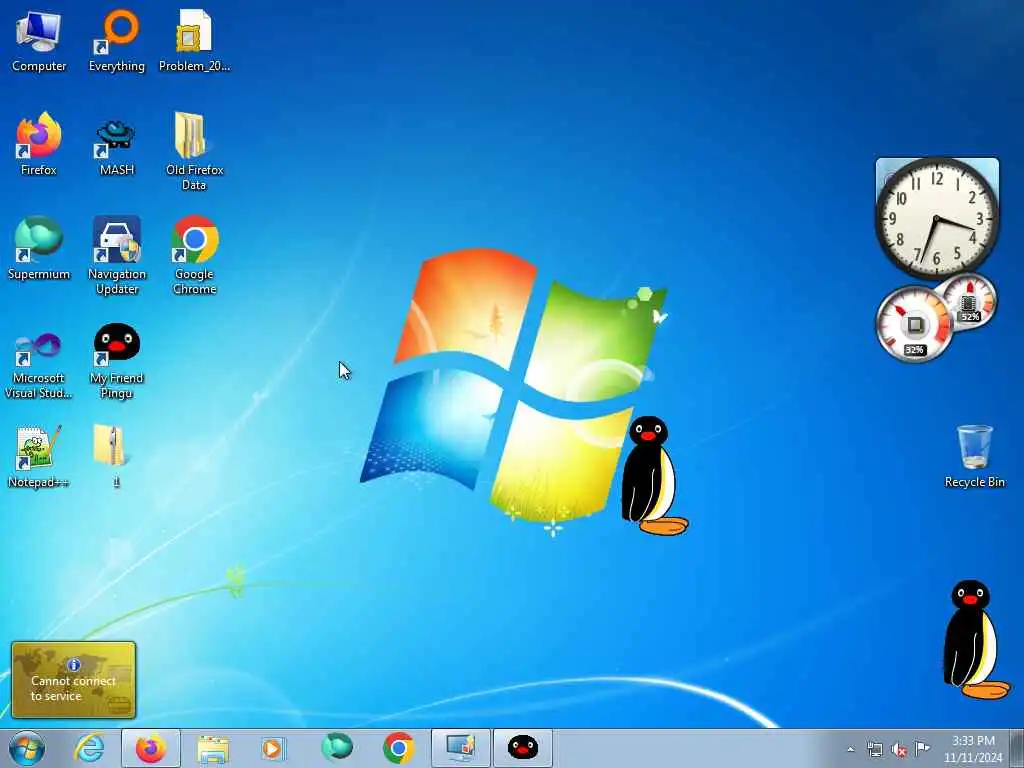The height and width of the screenshot is (768, 1024).
Task: Select the Everything search shortcut
Action: point(117,40)
